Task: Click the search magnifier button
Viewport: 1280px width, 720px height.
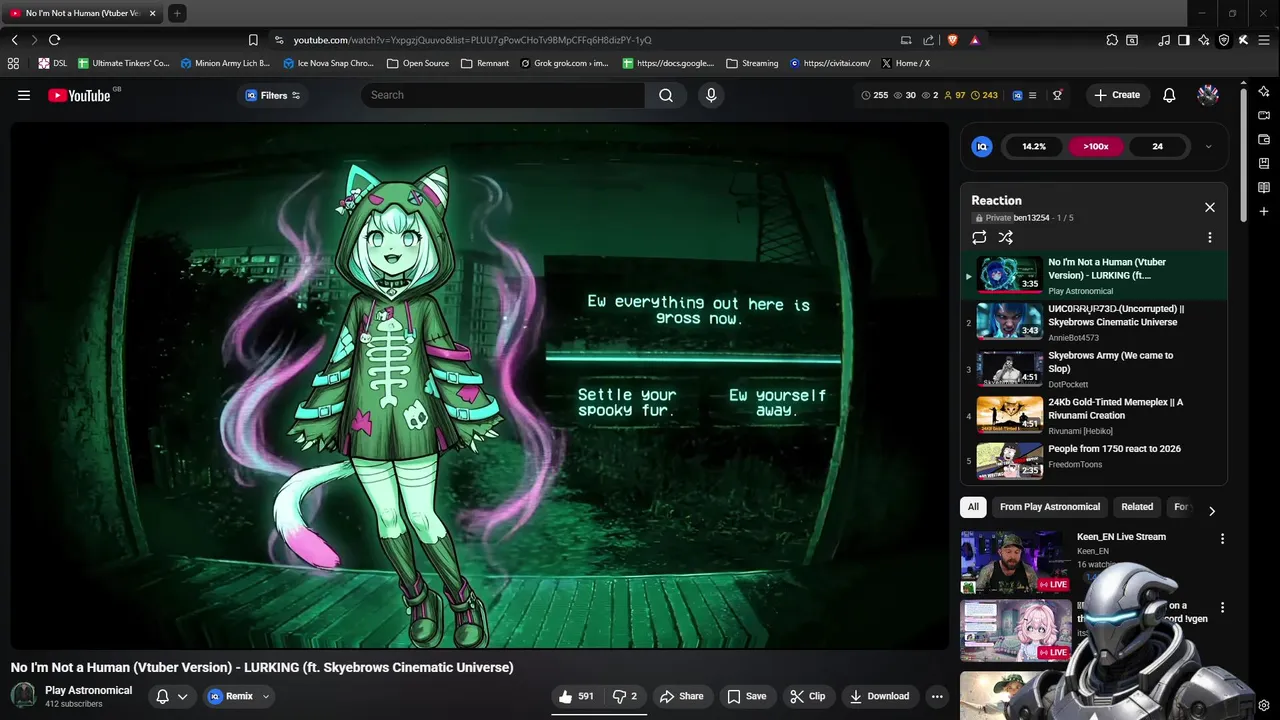Action: 666,95
